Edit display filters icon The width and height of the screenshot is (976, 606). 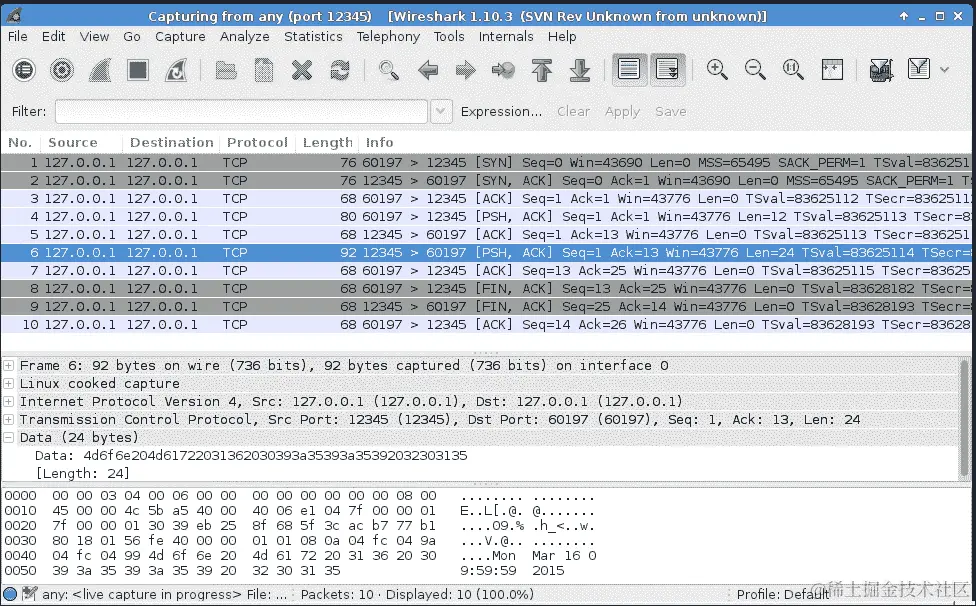[x=919, y=69]
